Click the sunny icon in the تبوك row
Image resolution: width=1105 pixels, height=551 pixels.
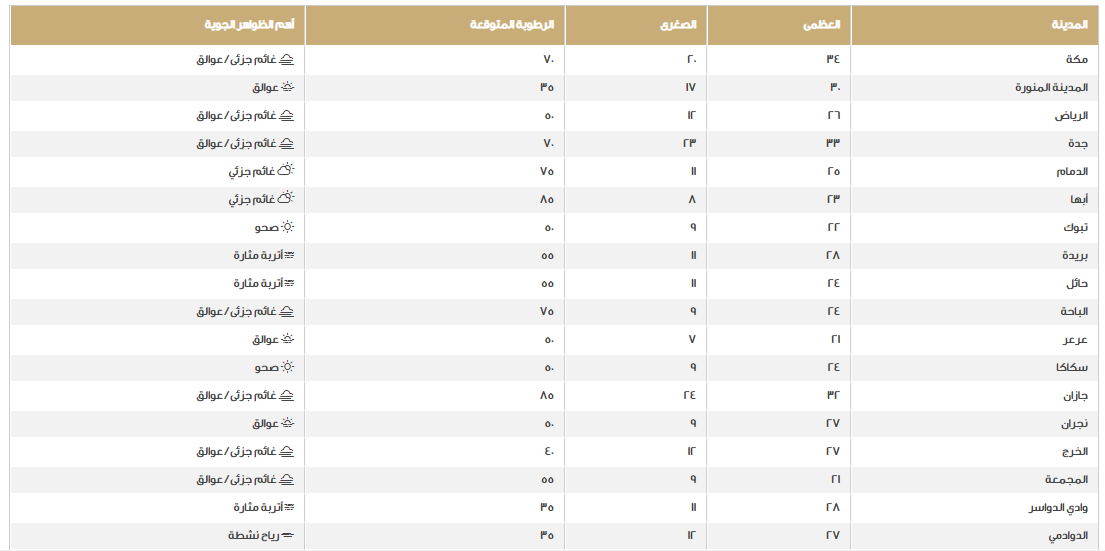pos(287,227)
